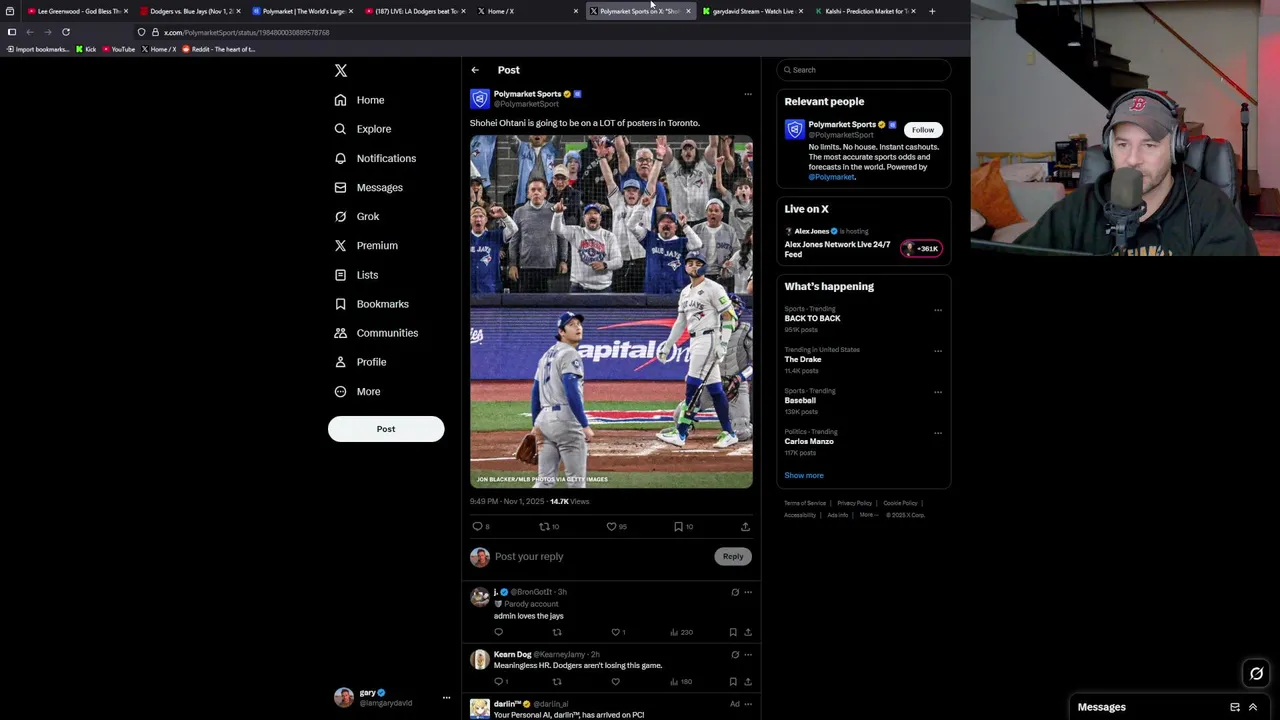Open the Reddit bookmark in the bookmarks bar
The width and height of the screenshot is (1280, 720).
(x=219, y=49)
